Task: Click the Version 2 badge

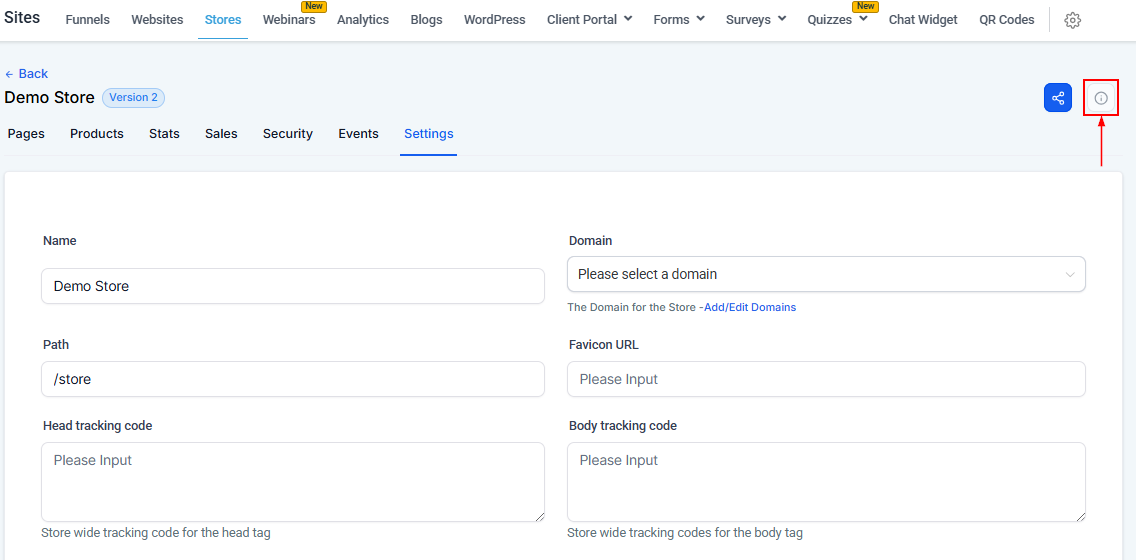Action: click(x=133, y=98)
